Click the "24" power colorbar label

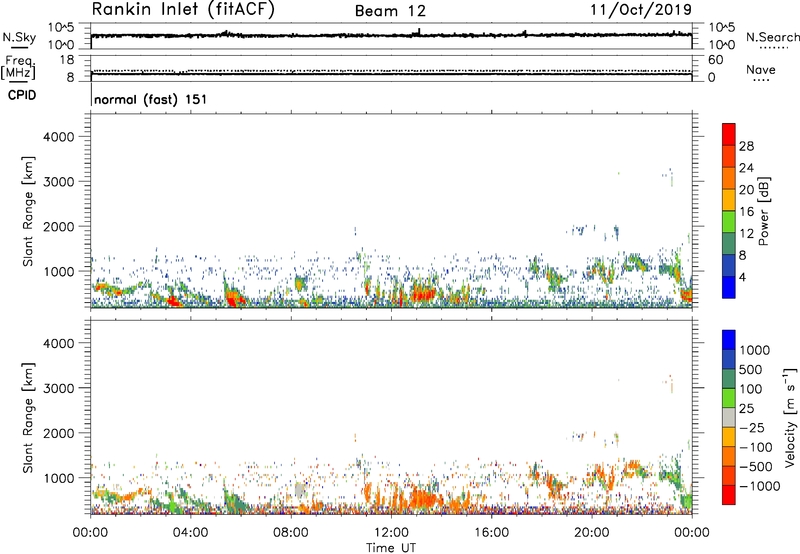(746, 168)
